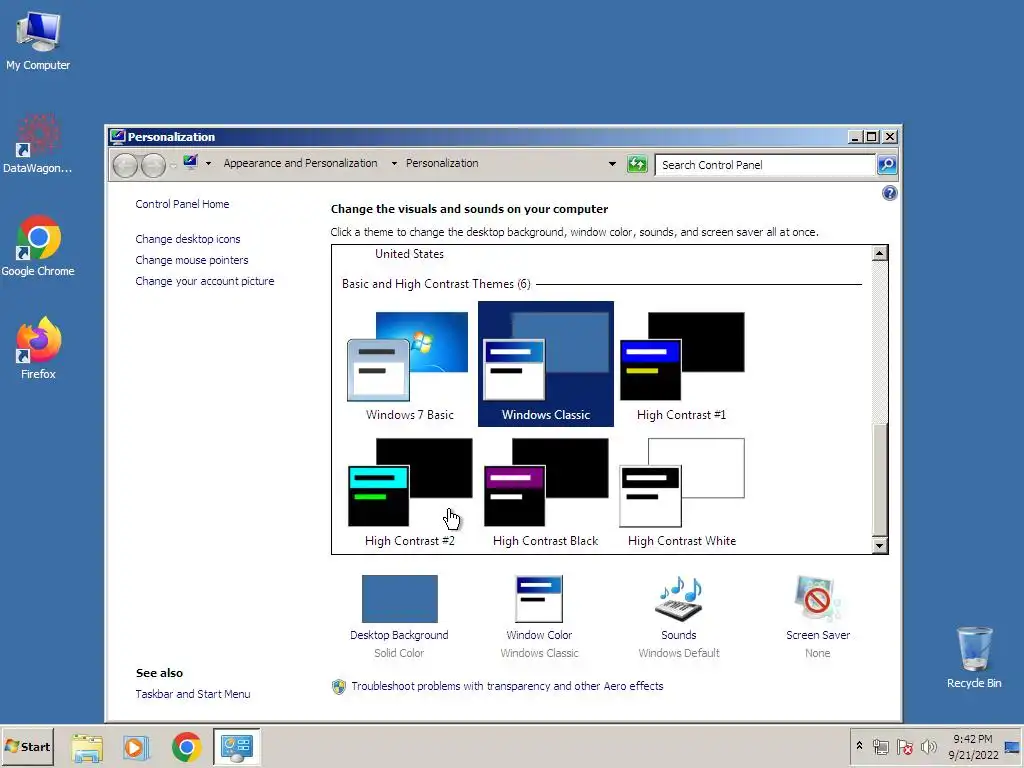Open Control Panel Home link

click(182, 204)
